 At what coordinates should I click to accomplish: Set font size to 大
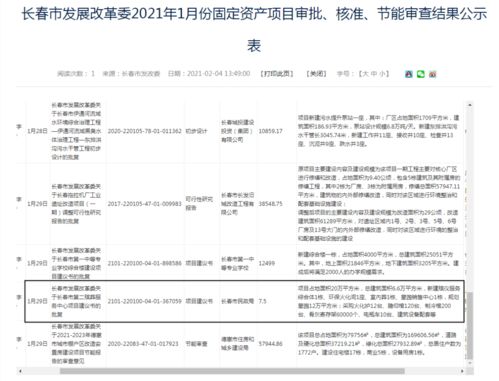(x=366, y=74)
